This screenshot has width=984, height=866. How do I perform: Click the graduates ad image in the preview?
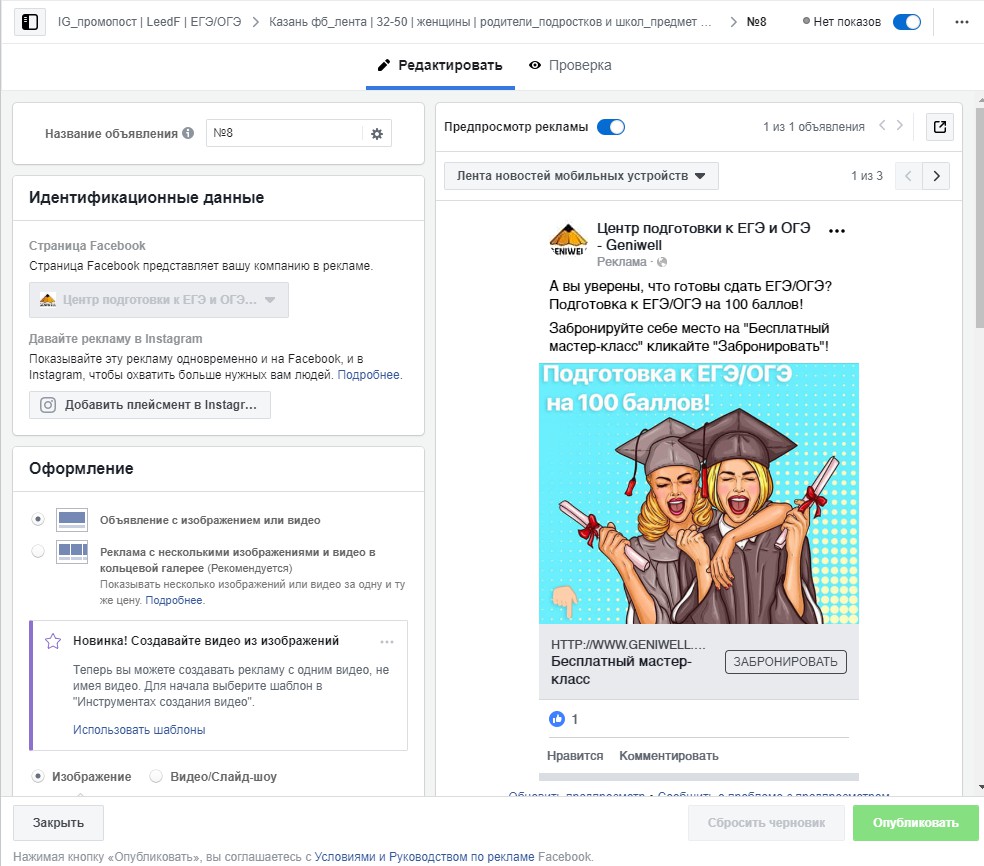point(698,493)
